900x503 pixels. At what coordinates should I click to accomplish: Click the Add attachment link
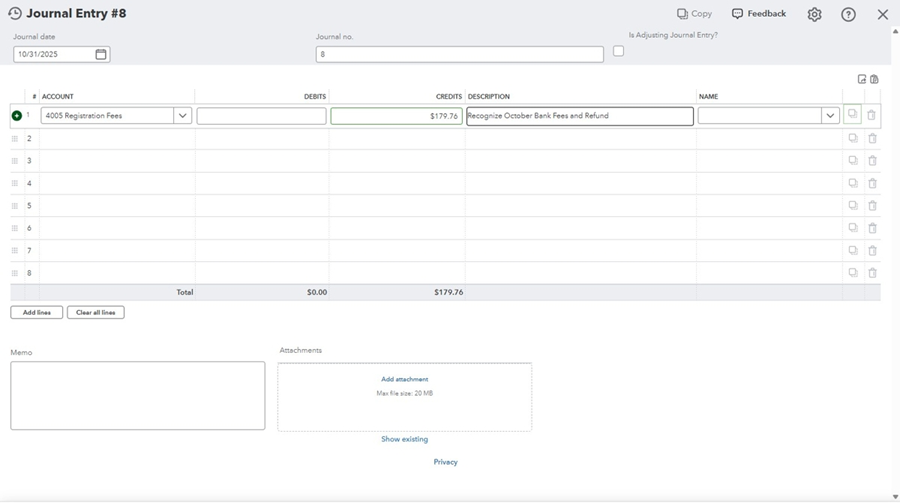point(404,379)
